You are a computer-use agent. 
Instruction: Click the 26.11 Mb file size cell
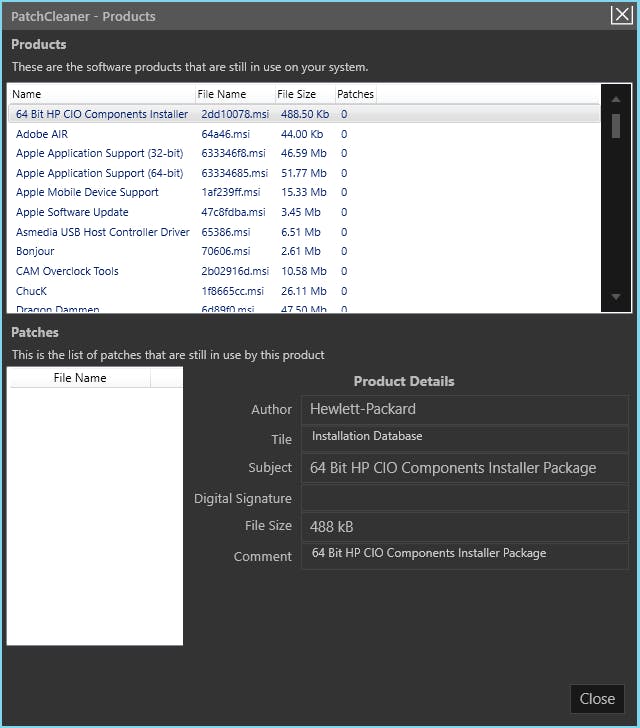304,291
